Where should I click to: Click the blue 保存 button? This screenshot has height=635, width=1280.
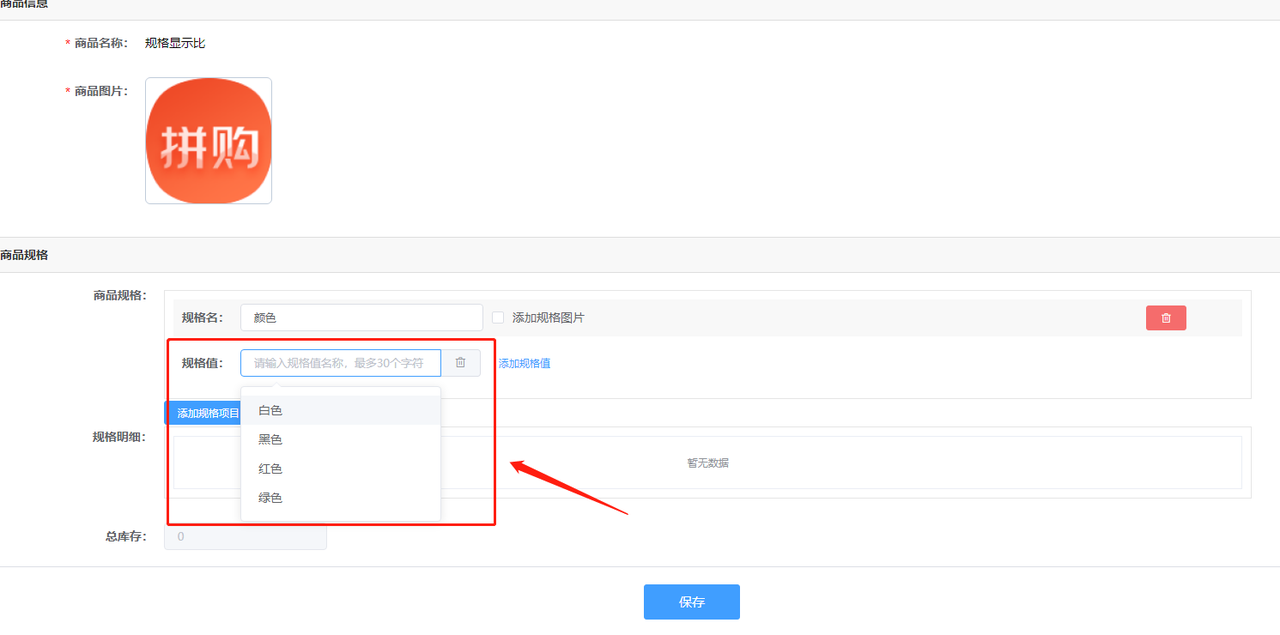691,602
